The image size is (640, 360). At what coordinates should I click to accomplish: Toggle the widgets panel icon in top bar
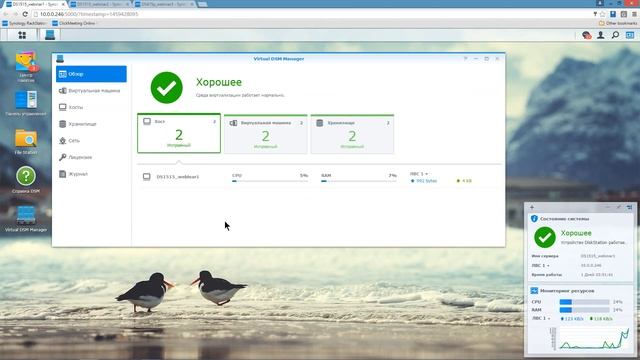[630, 35]
